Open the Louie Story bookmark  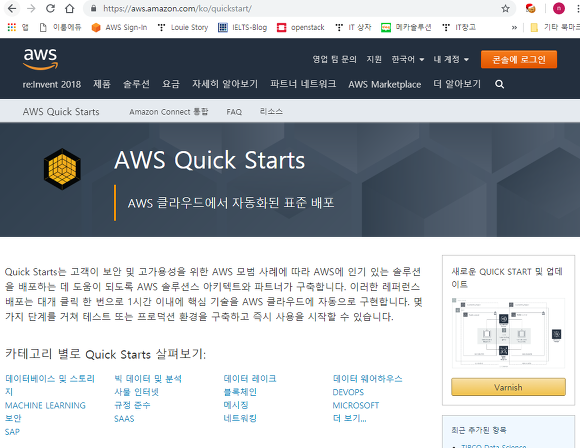(x=183, y=27)
